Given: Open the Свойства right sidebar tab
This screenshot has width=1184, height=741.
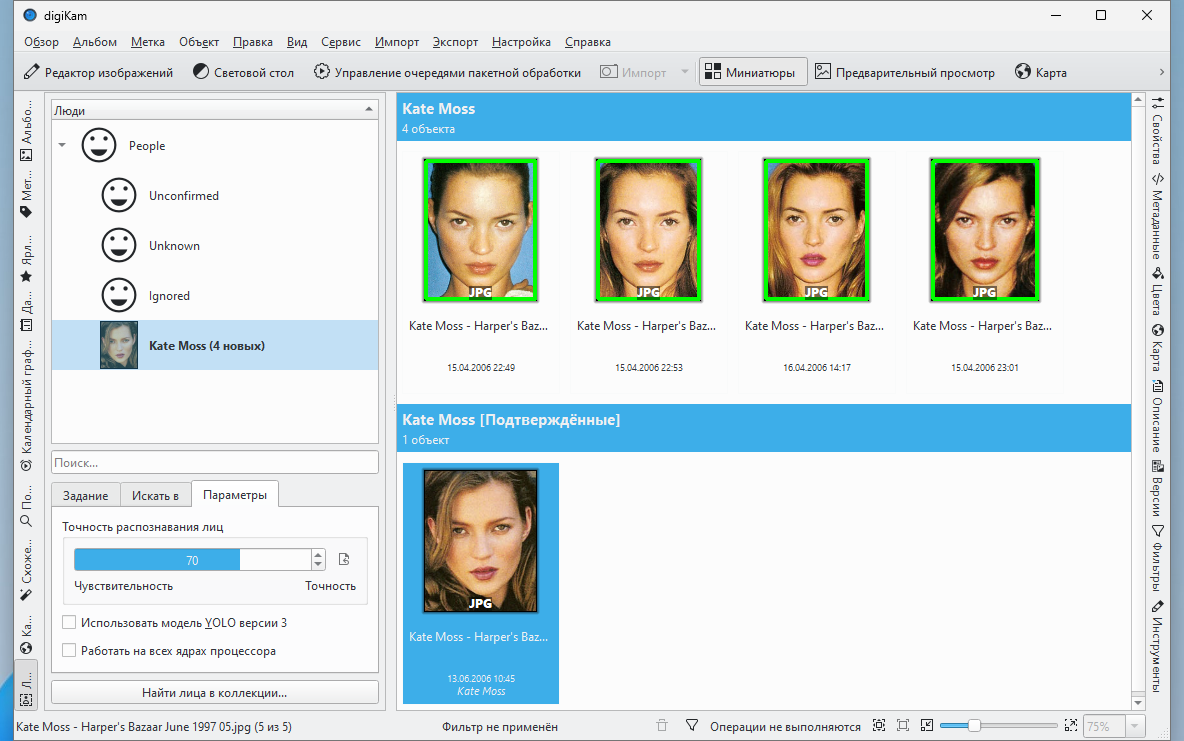Looking at the screenshot, I should [1157, 130].
